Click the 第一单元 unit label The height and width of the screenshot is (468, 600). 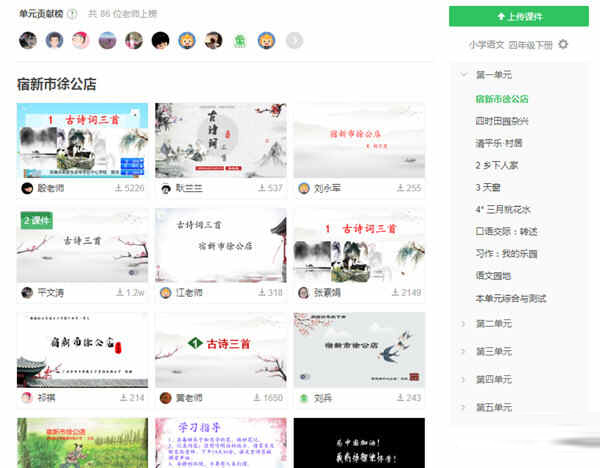[494, 75]
